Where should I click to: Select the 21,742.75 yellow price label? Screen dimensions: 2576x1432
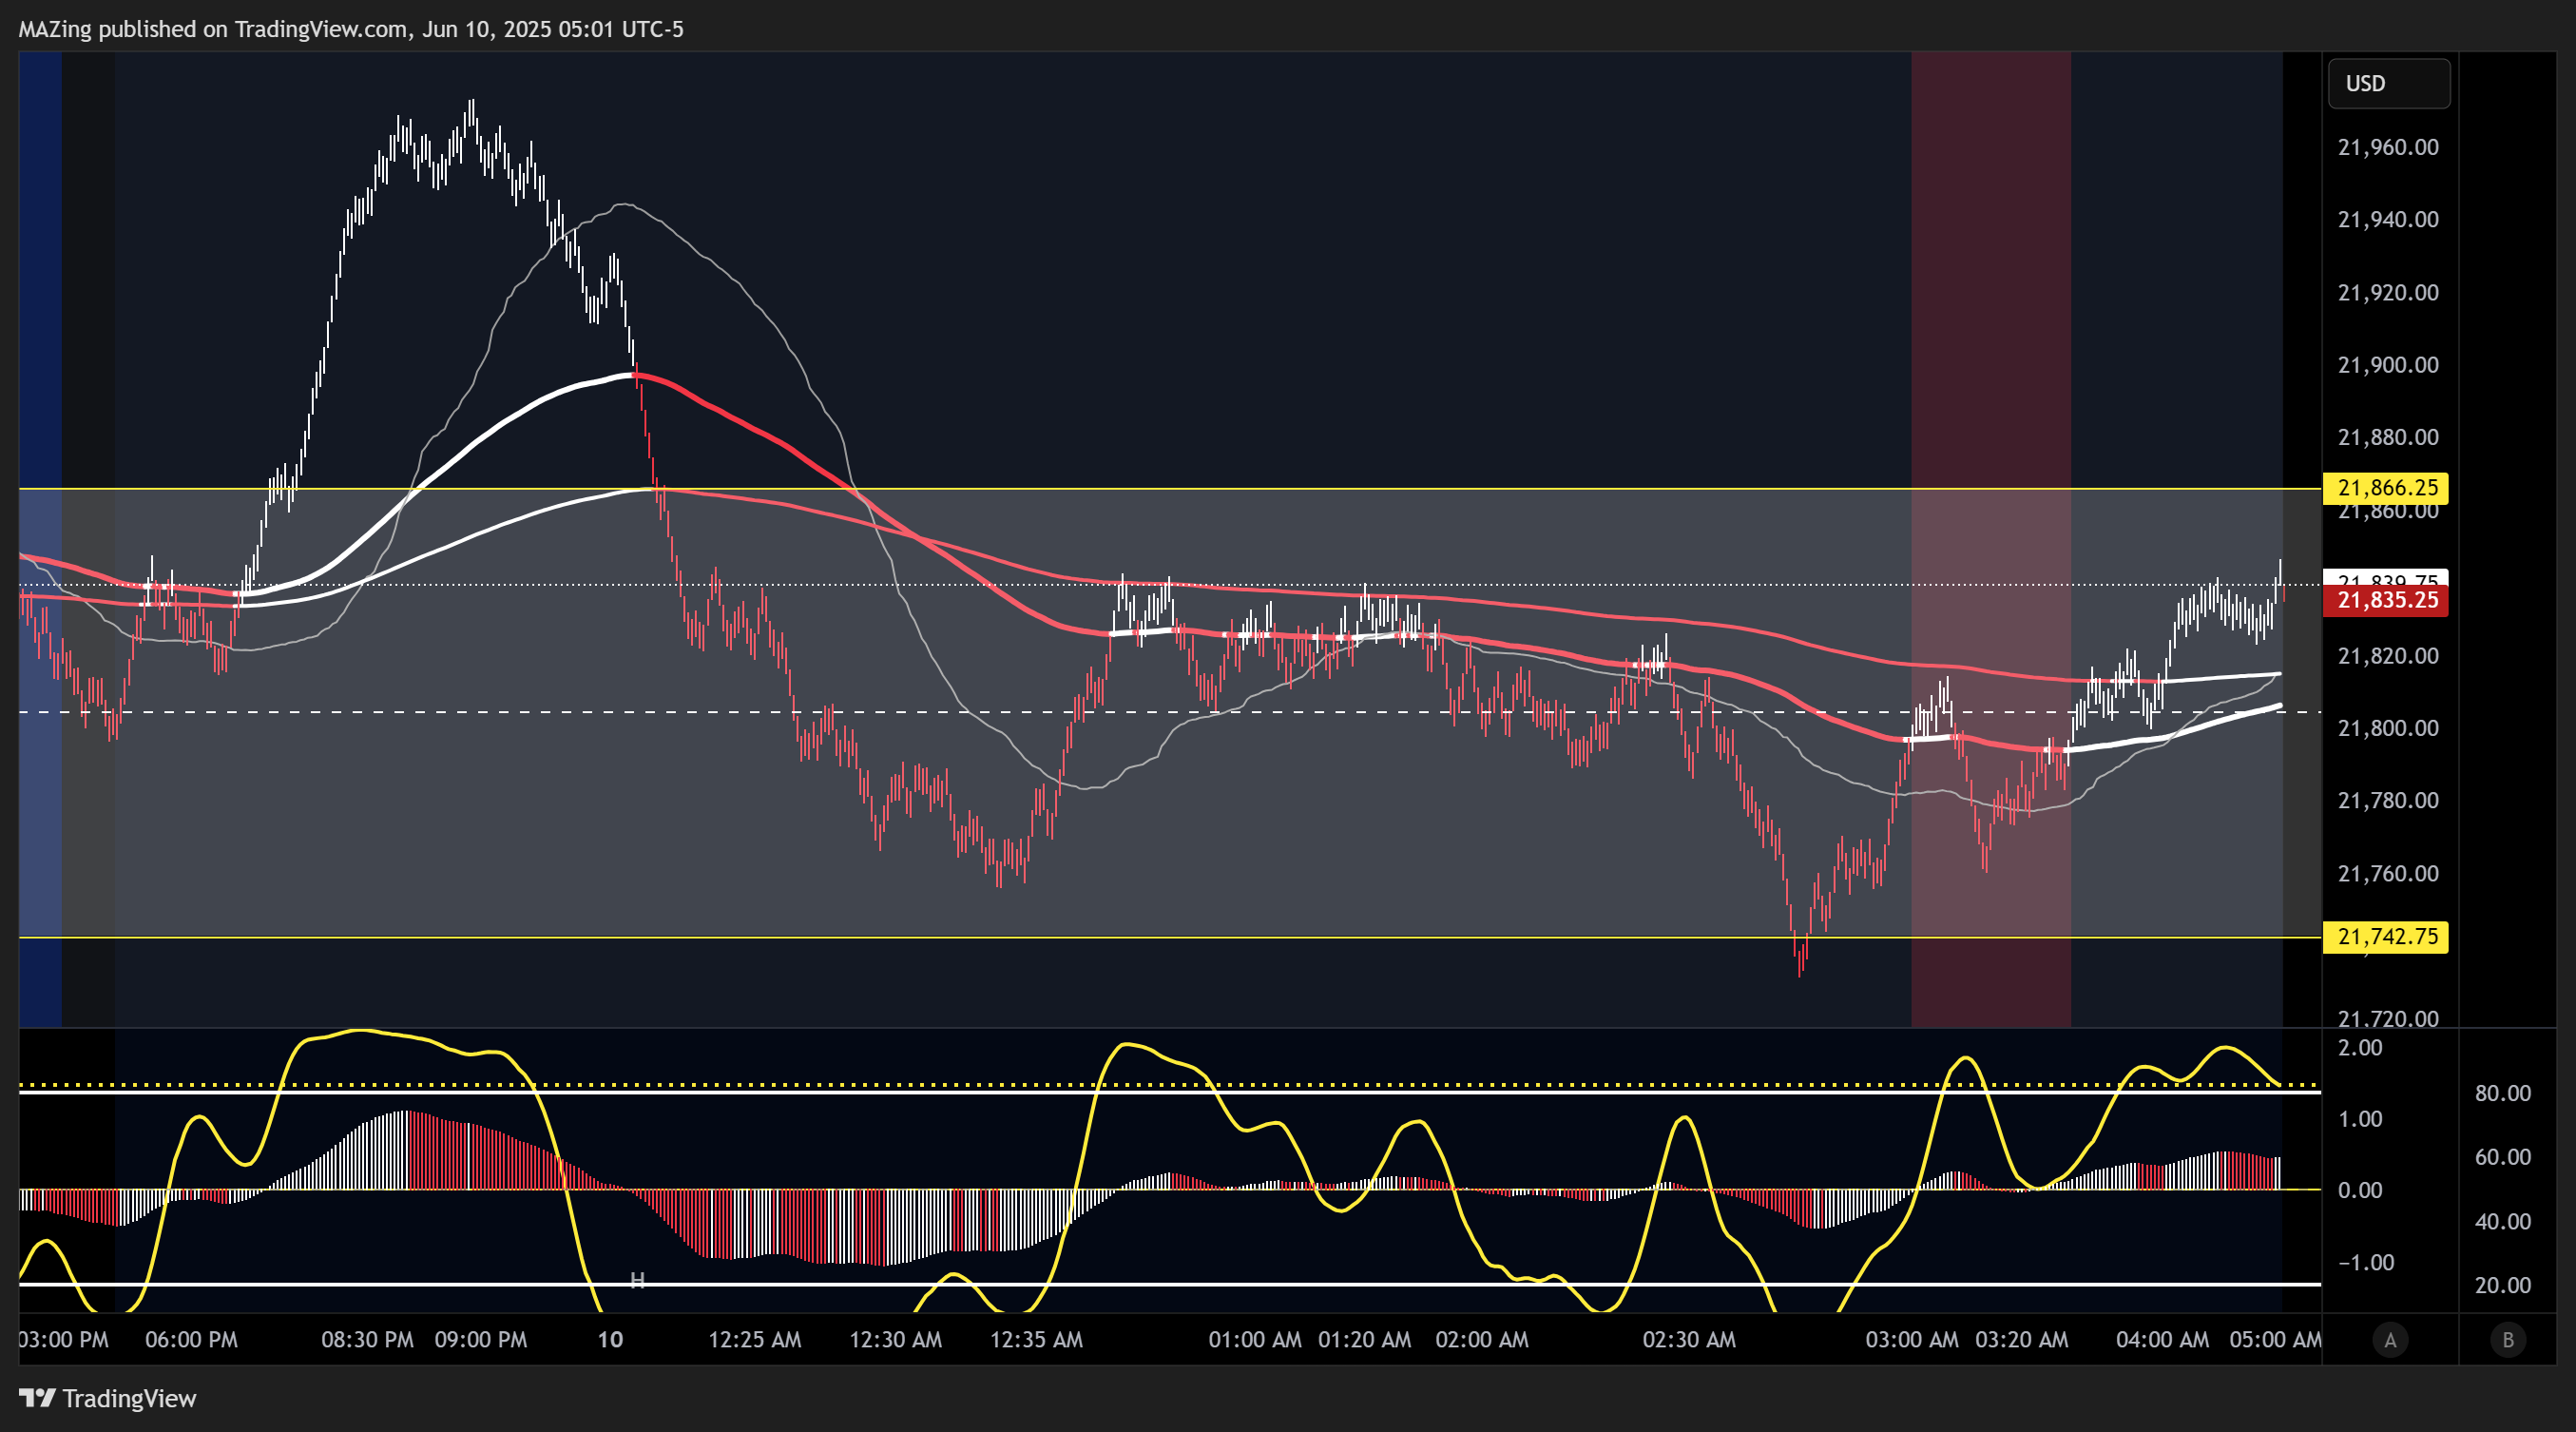point(2386,937)
